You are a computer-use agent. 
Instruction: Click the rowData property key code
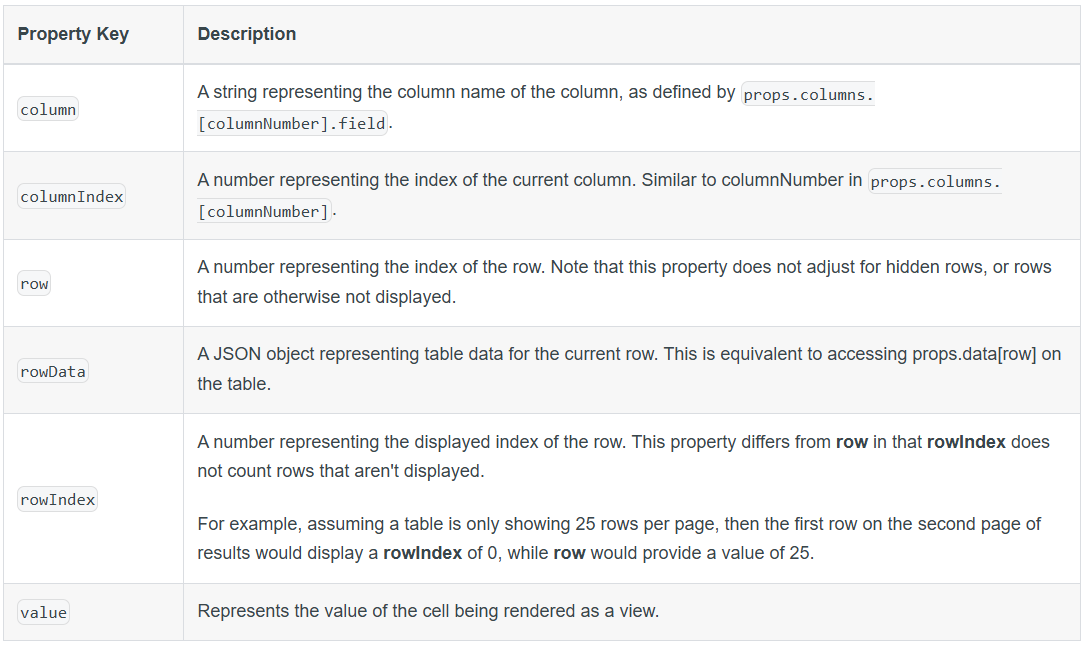(53, 371)
